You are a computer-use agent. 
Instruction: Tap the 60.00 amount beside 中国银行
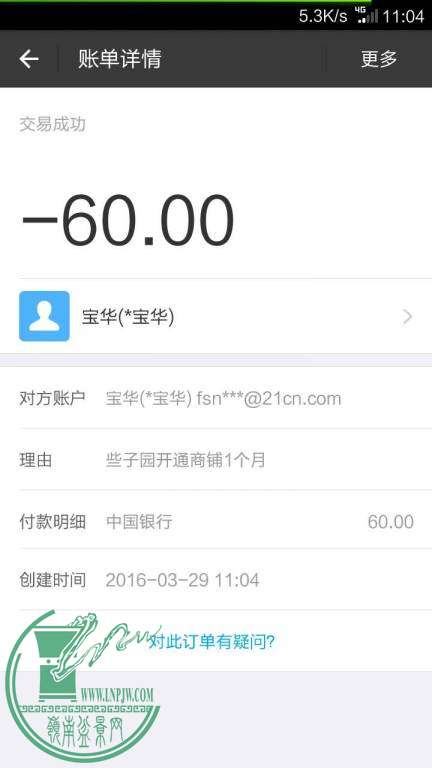(390, 522)
